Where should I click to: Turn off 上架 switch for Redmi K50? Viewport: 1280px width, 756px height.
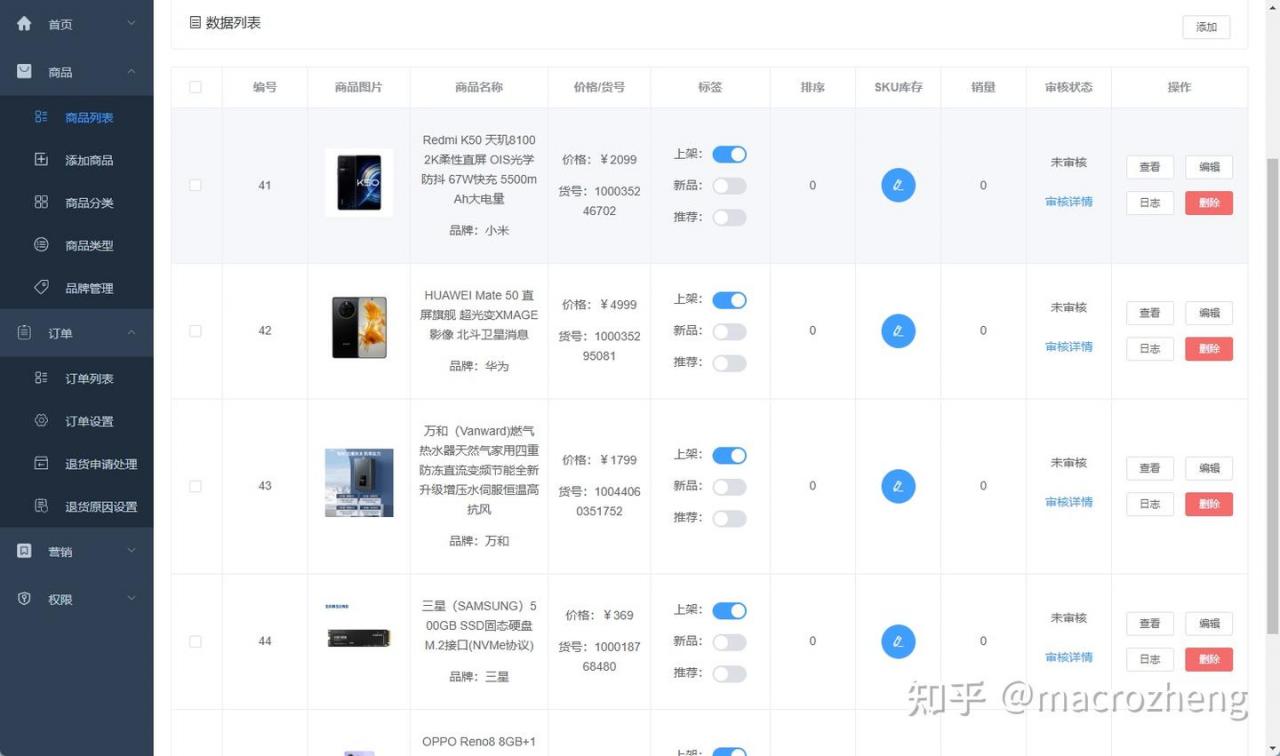coord(729,154)
